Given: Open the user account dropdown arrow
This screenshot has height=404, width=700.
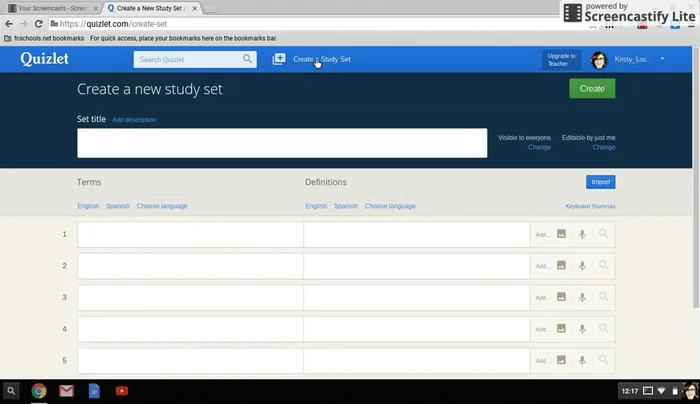Looking at the screenshot, I should pos(662,59).
